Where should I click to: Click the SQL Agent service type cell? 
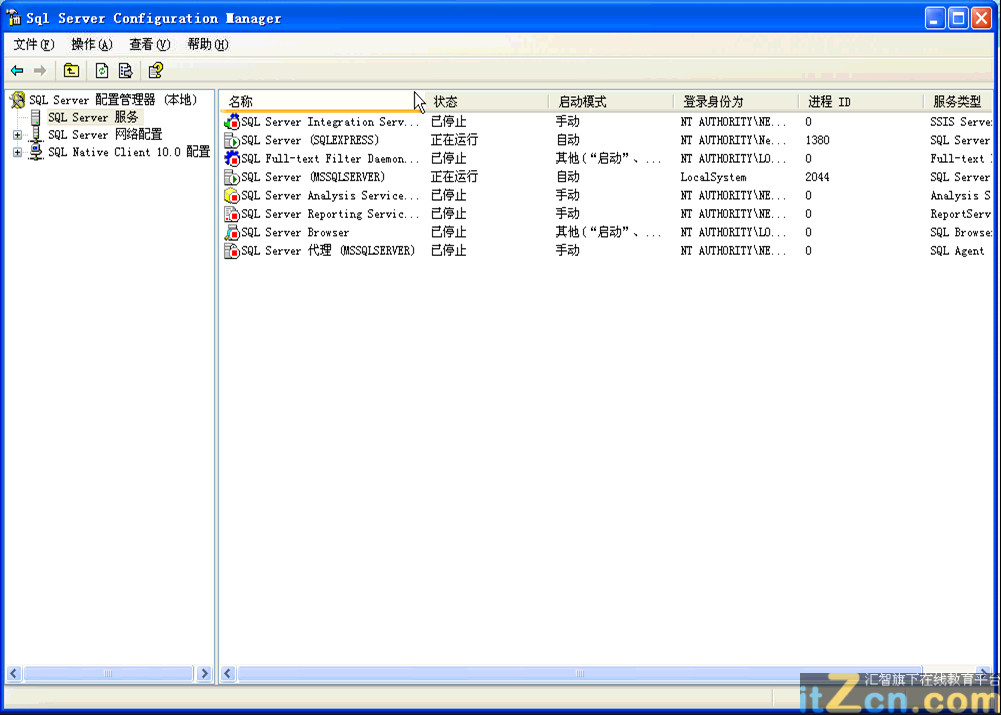[957, 251]
